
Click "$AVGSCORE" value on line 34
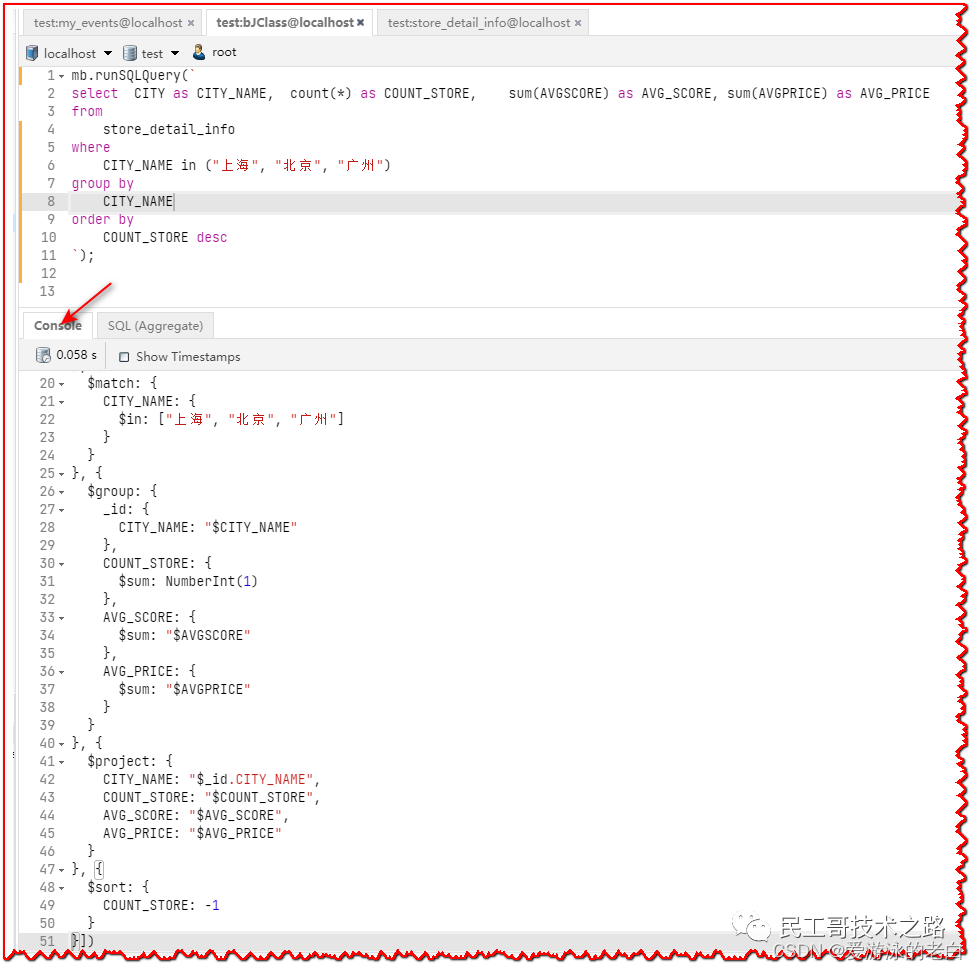point(208,635)
